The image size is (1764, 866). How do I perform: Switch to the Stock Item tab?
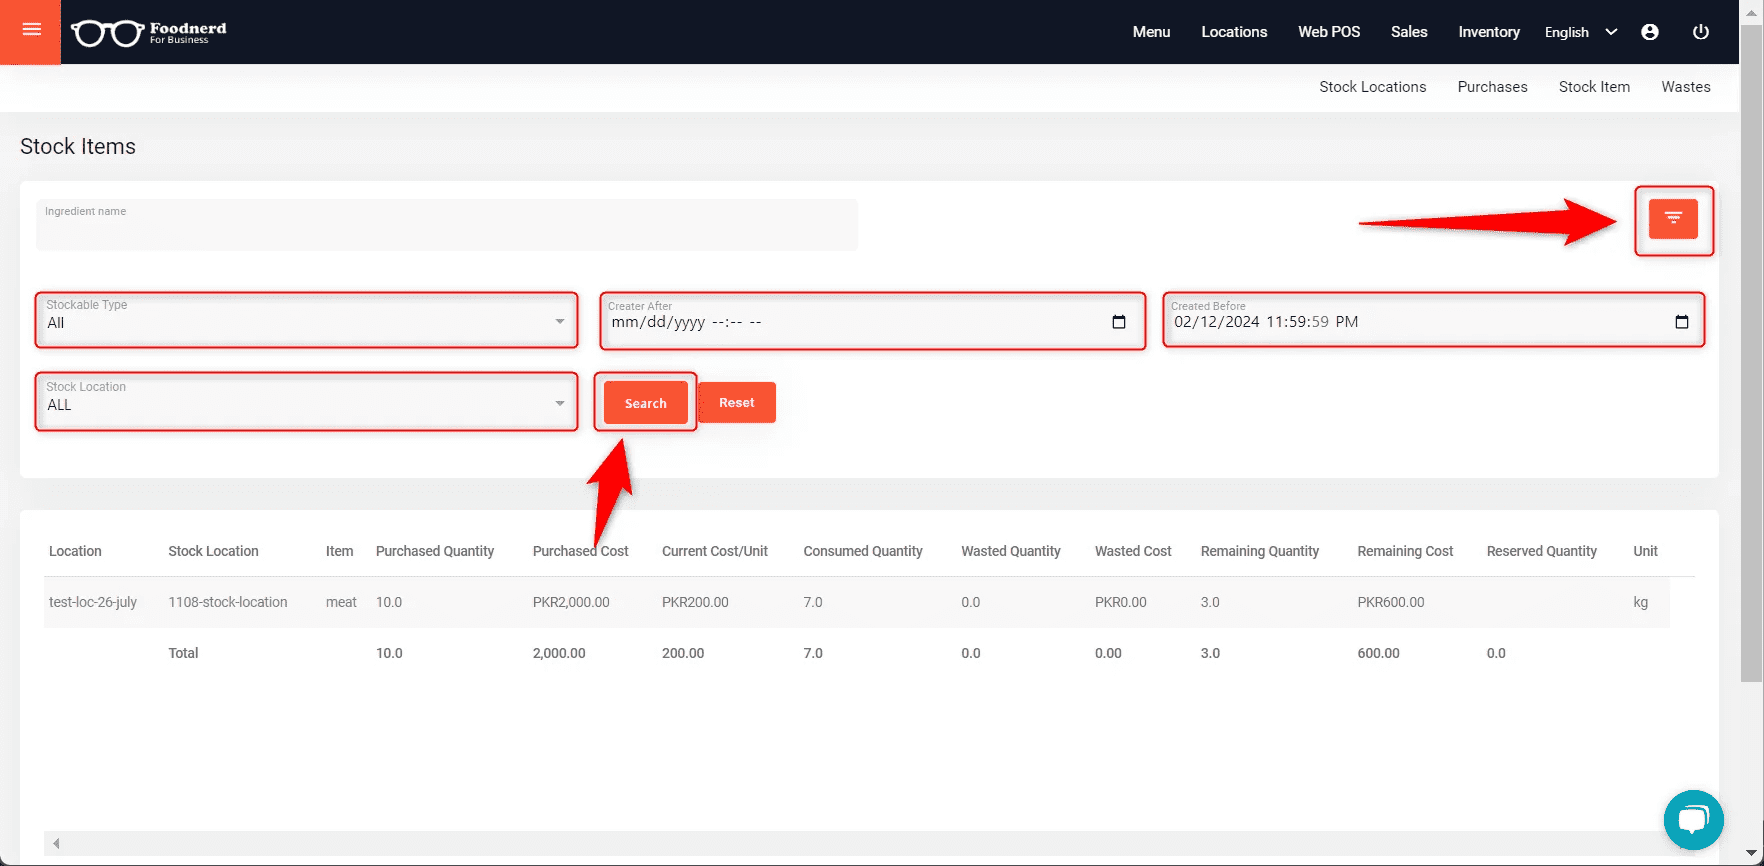point(1594,87)
